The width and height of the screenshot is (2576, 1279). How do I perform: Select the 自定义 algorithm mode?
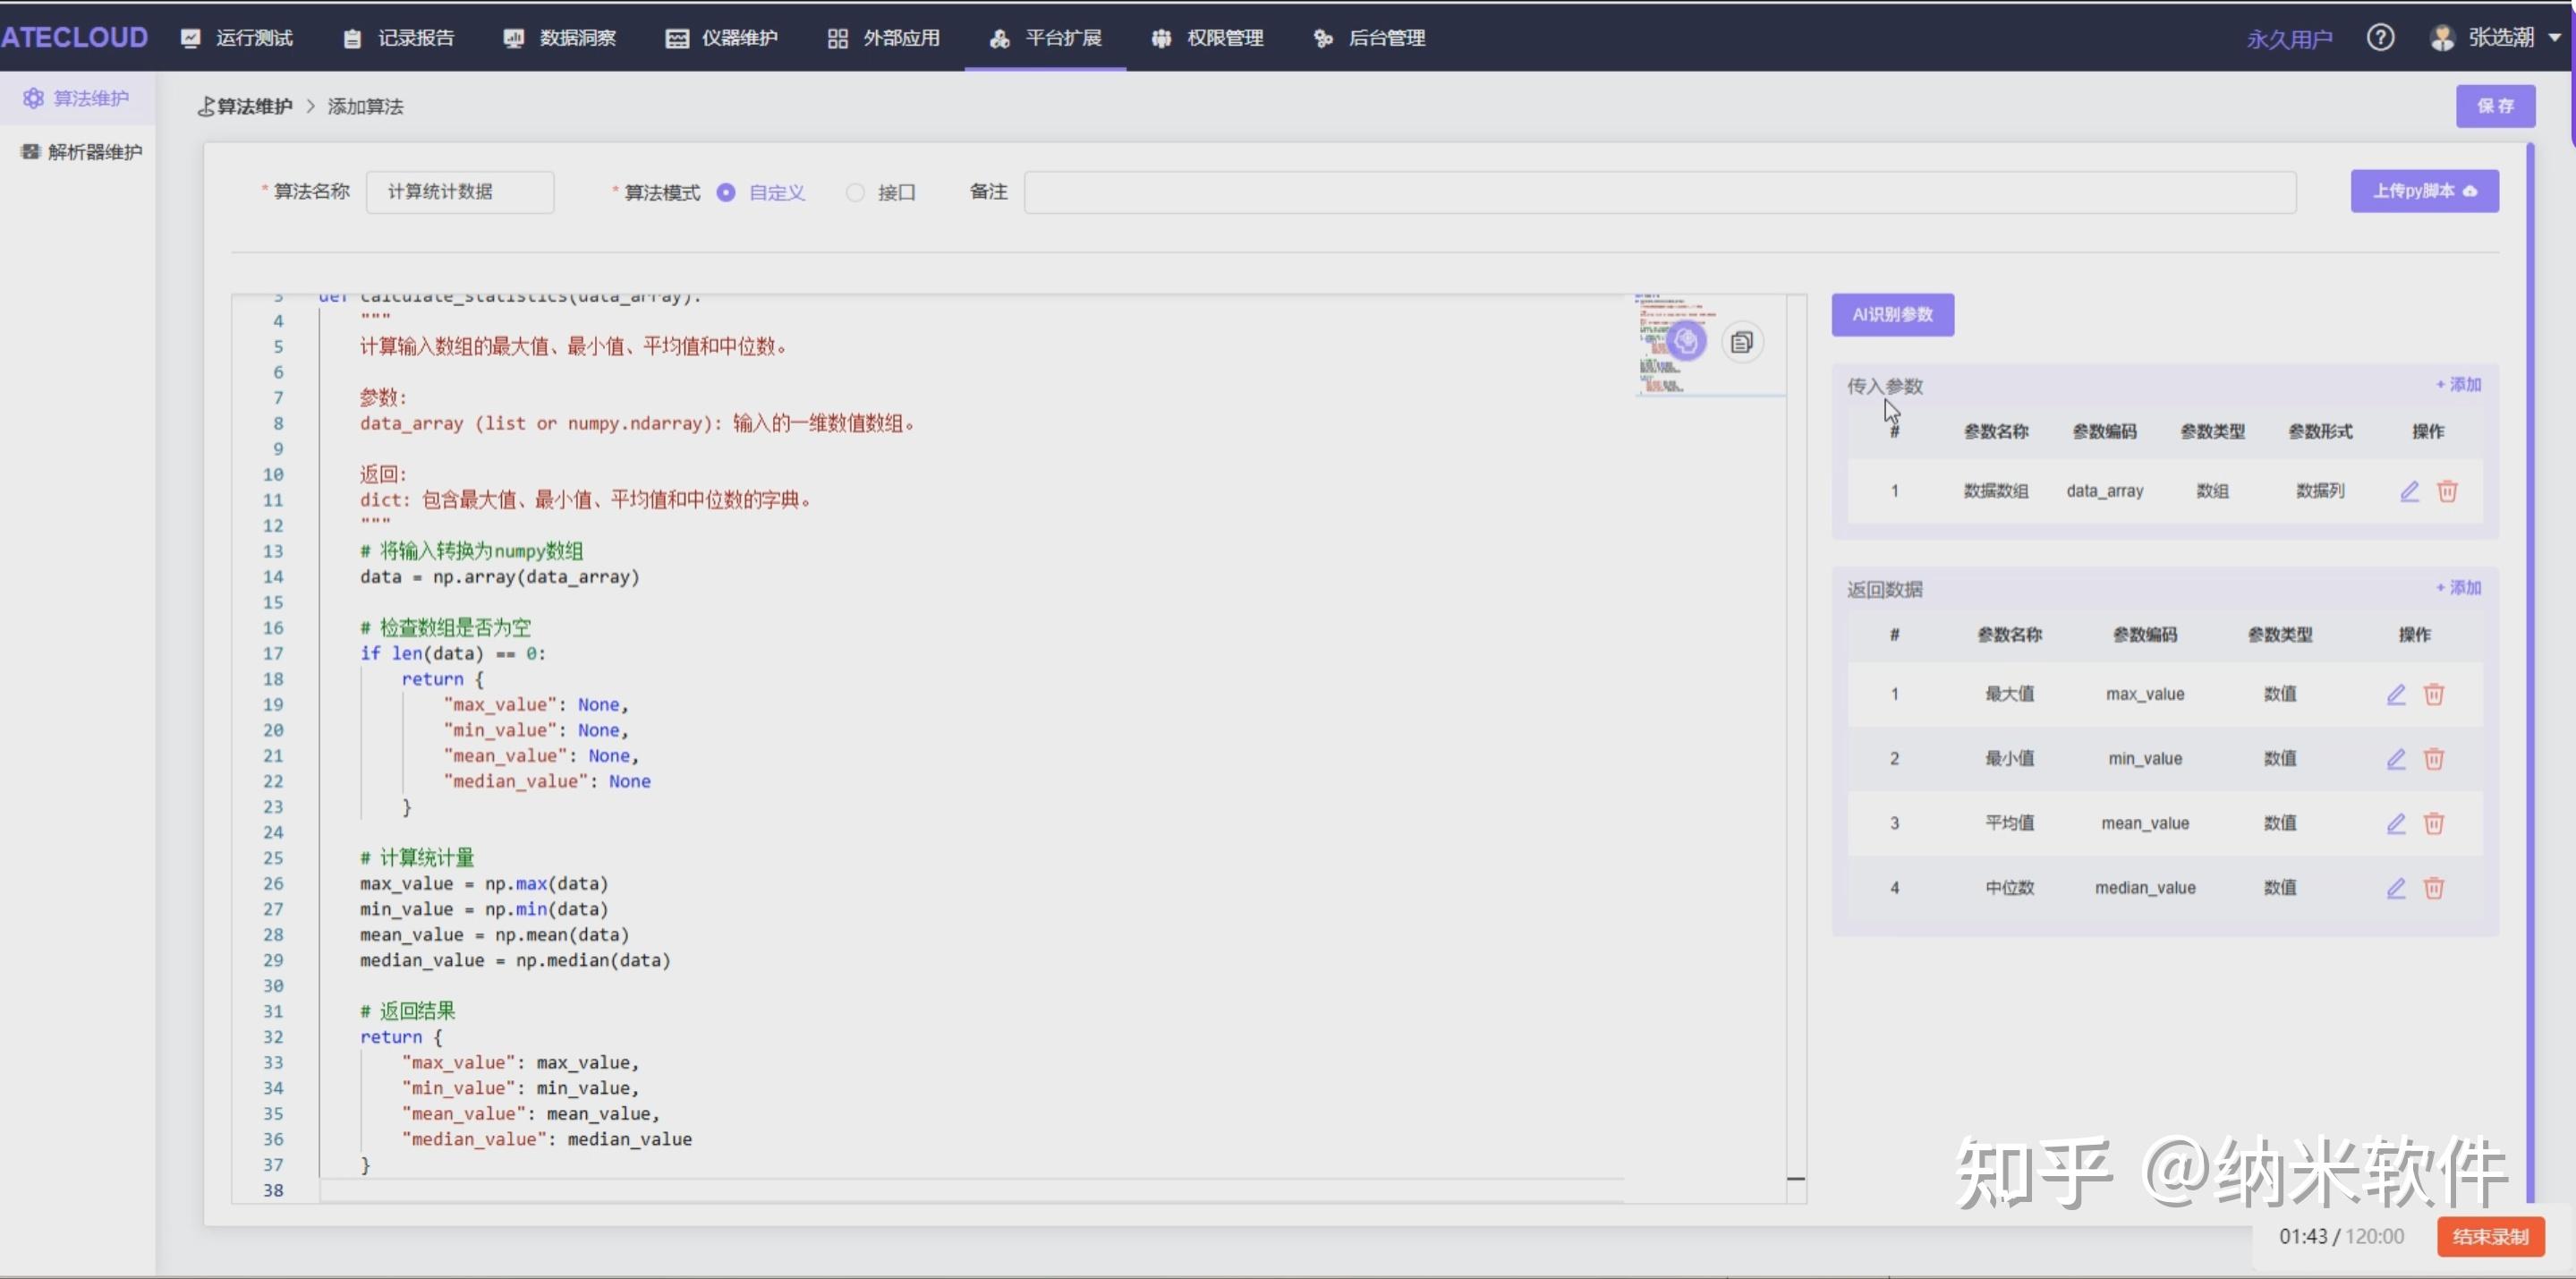[726, 192]
